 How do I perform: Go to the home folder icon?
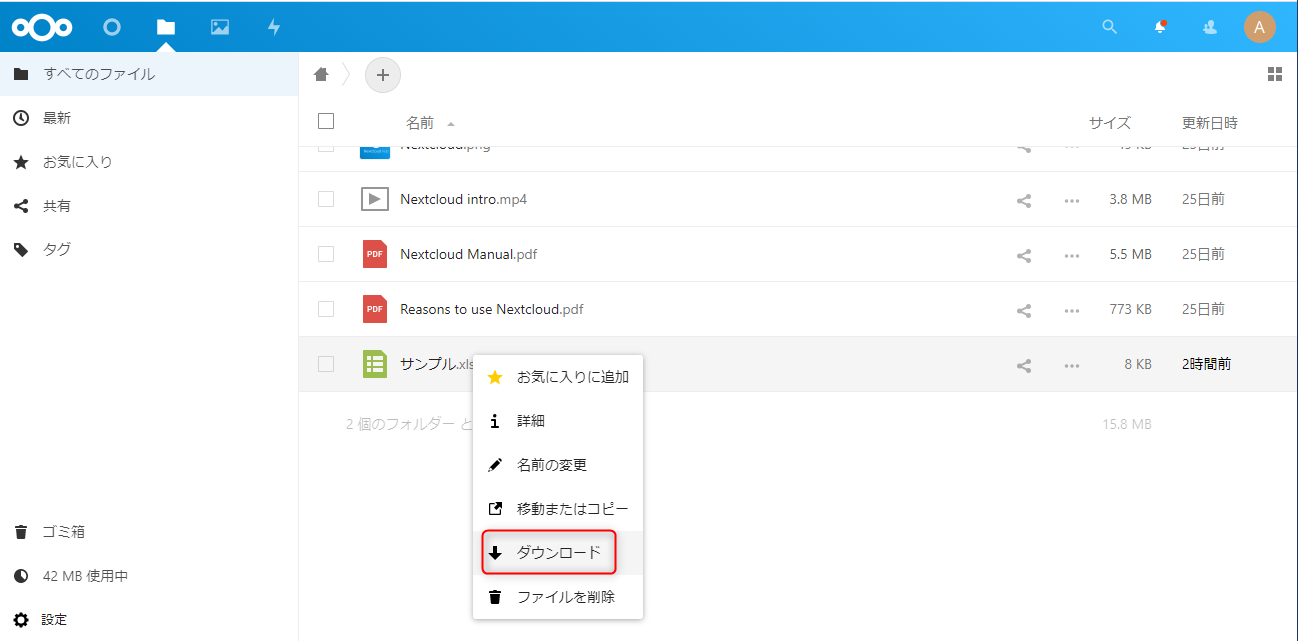point(321,74)
